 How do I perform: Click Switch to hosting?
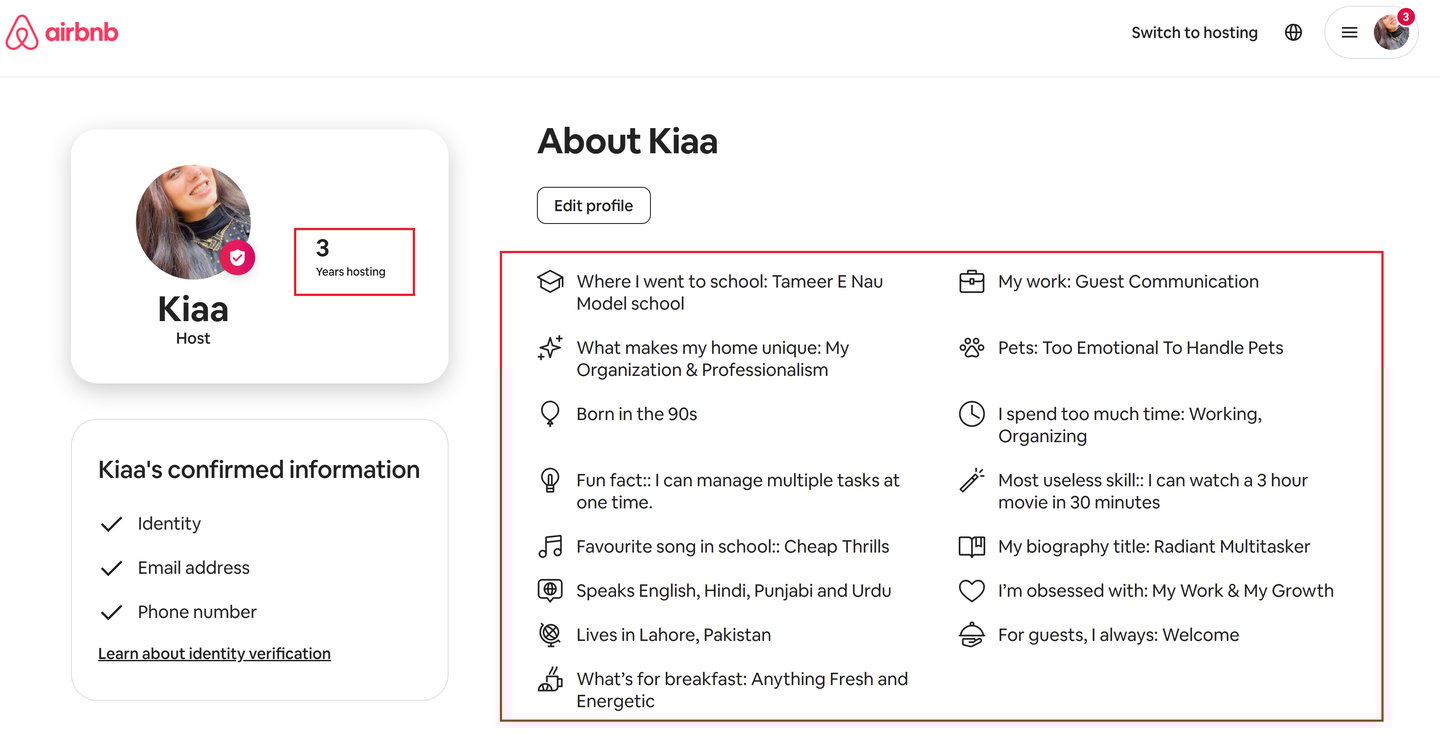[x=1194, y=33]
